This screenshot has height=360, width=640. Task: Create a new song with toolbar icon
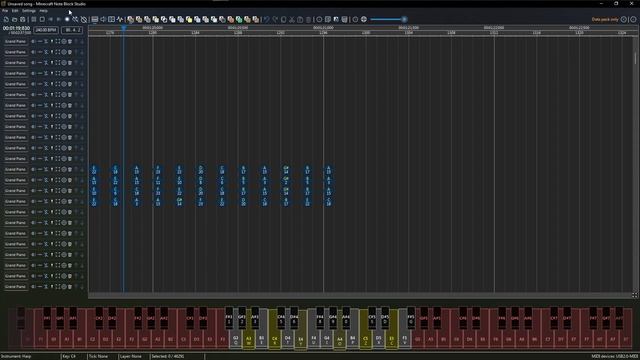6,19
